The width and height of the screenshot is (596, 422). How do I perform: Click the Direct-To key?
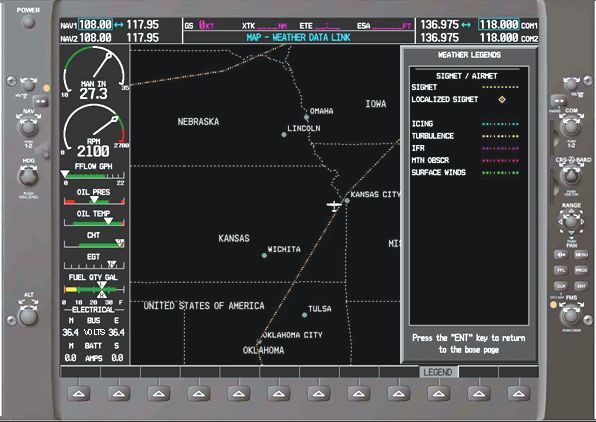561,254
